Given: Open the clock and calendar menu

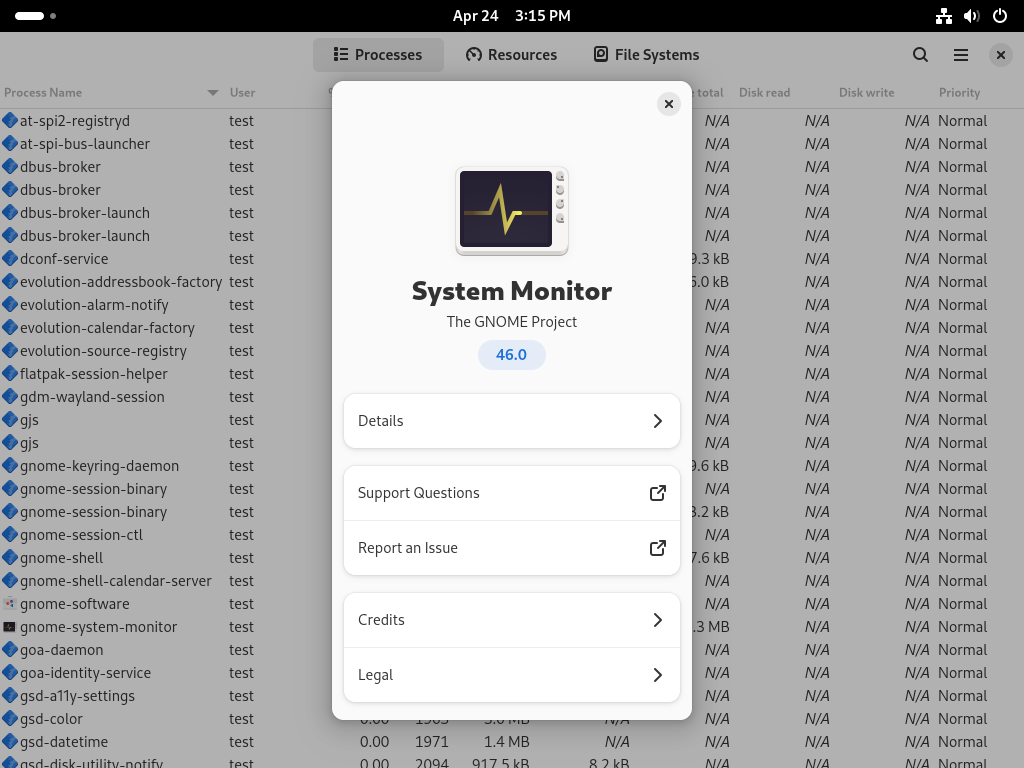Looking at the screenshot, I should [x=511, y=16].
